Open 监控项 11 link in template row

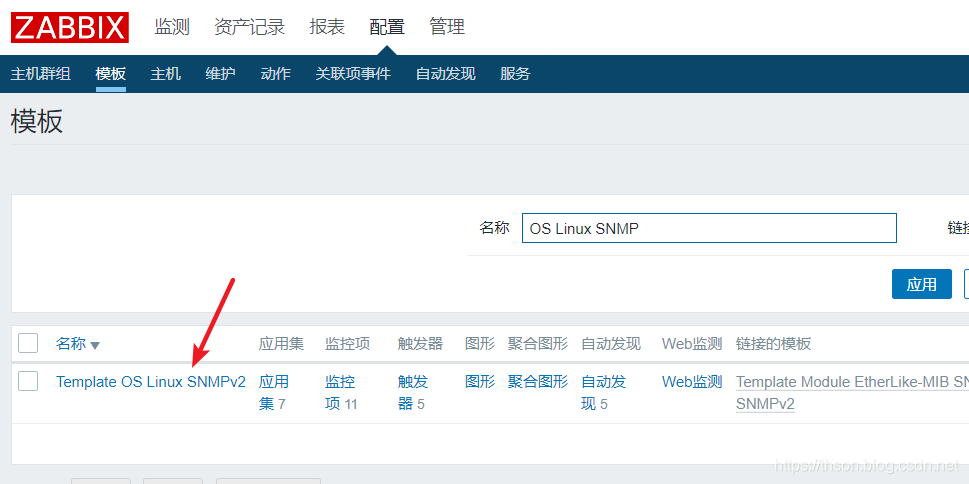click(x=341, y=393)
